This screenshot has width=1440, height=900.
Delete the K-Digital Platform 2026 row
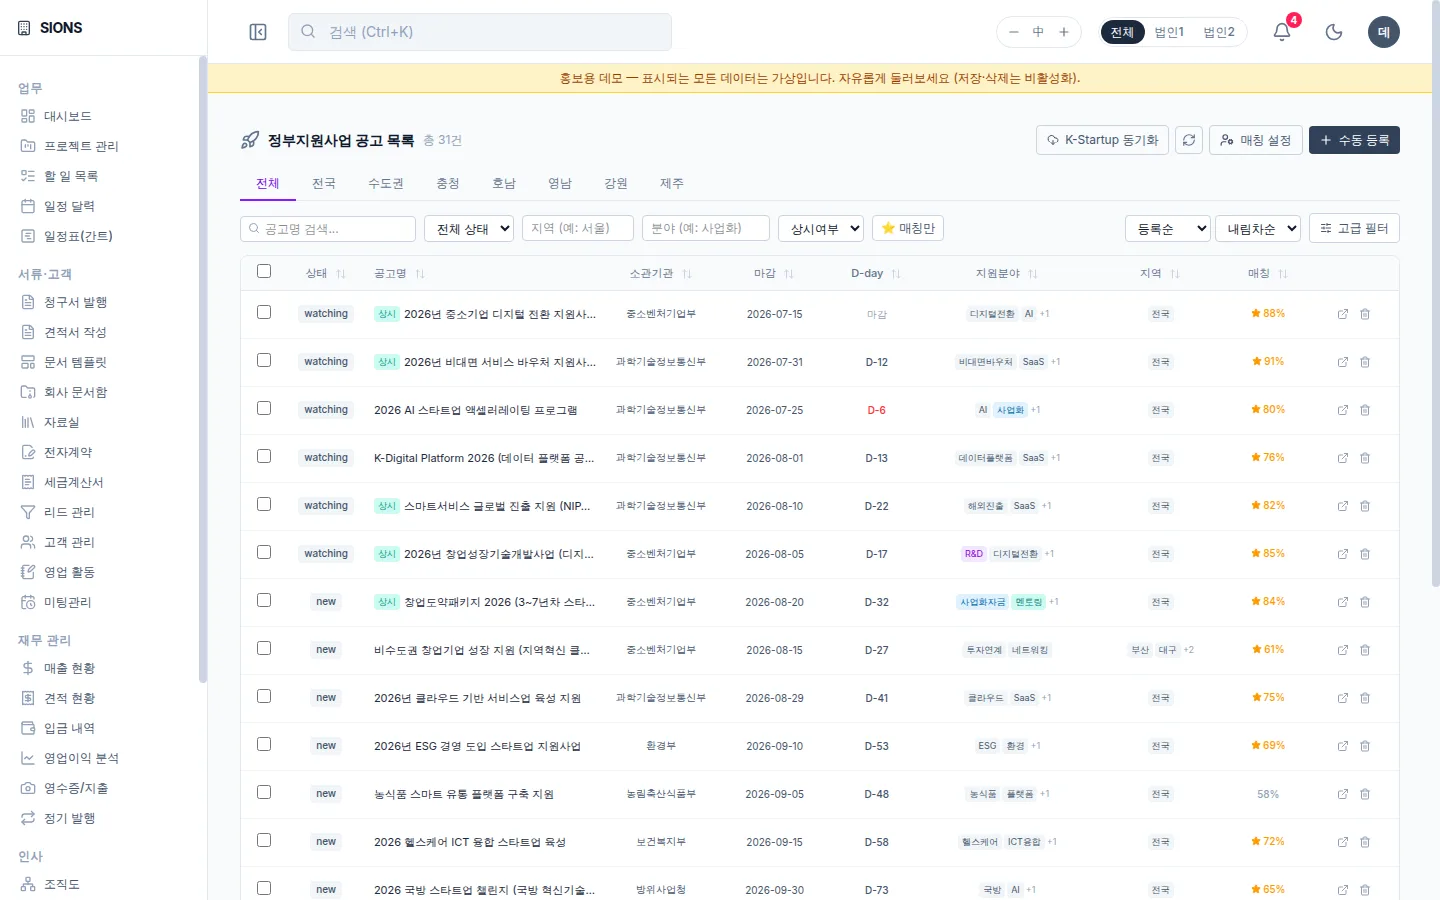pyautogui.click(x=1365, y=458)
